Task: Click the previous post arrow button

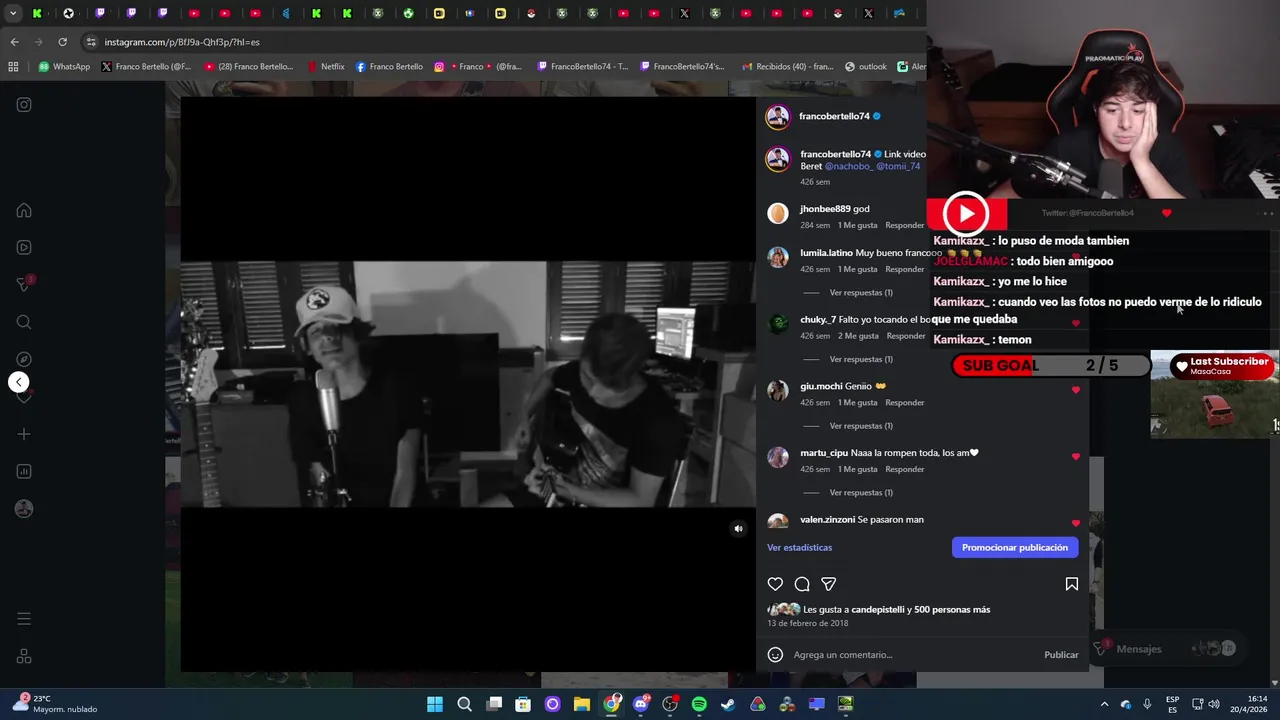Action: [18, 382]
